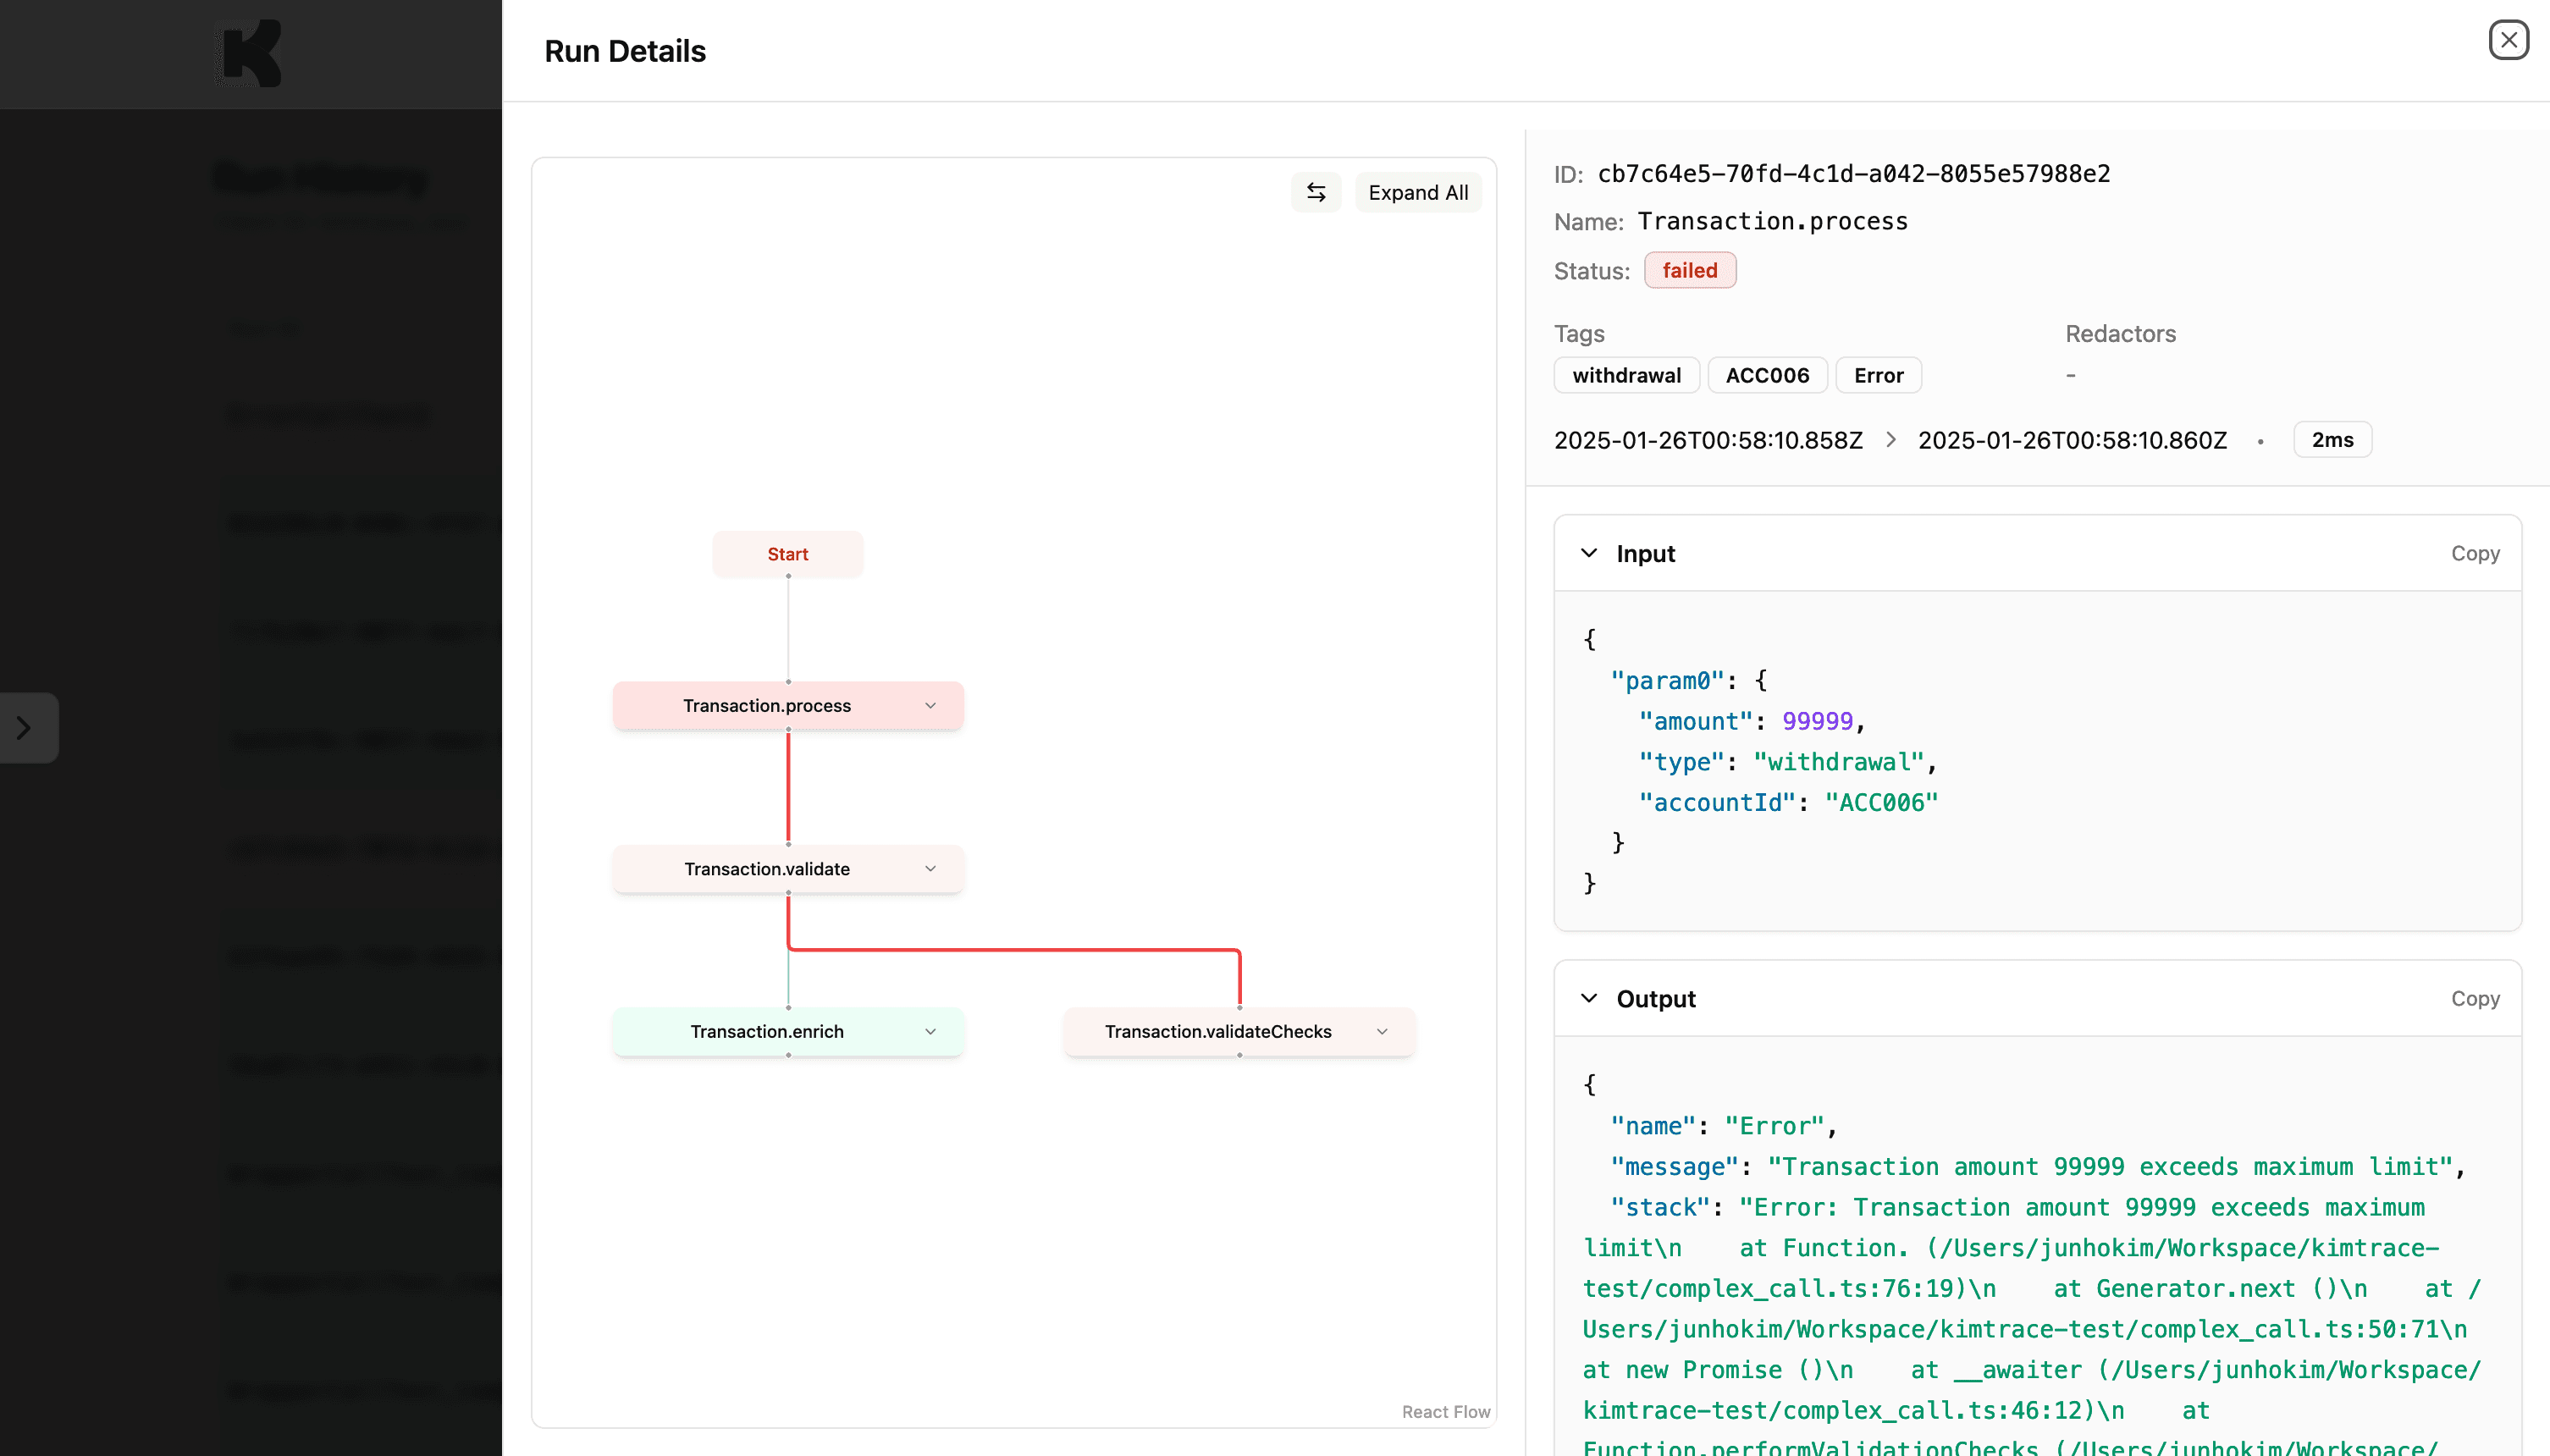Click the "ACC006" accountId value
Screen dimensions: 2550x1456
click(x=1881, y=802)
